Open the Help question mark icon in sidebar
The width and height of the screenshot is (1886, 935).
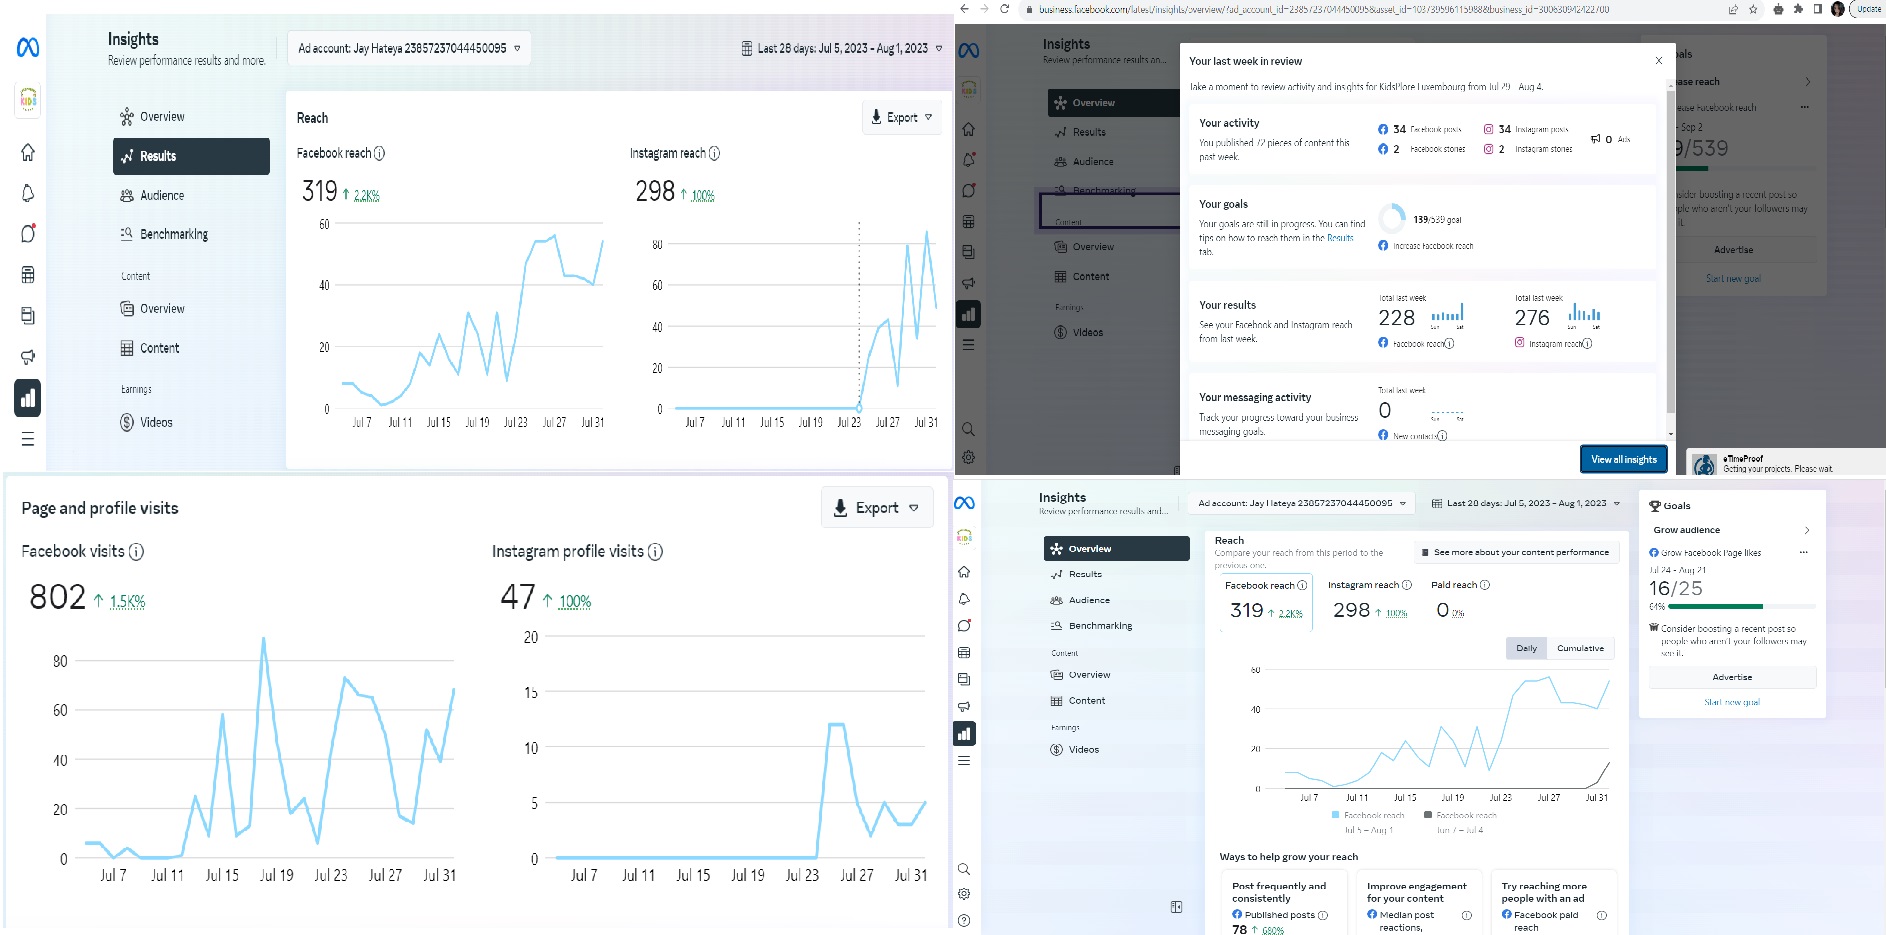tap(964, 920)
